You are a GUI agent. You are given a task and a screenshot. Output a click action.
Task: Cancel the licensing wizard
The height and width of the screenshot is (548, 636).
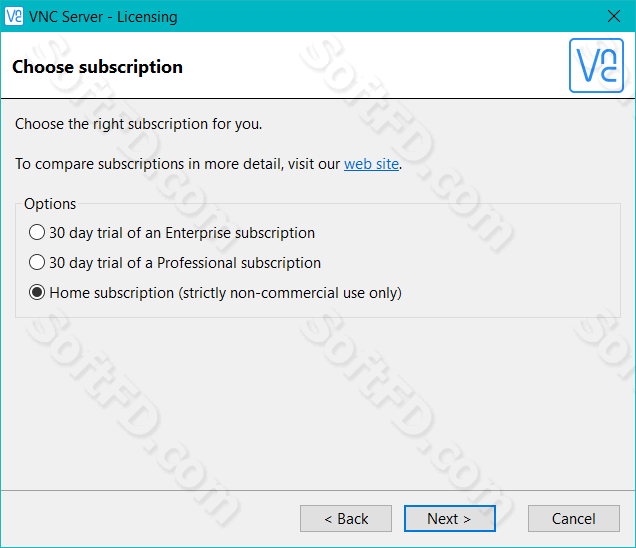click(x=574, y=518)
